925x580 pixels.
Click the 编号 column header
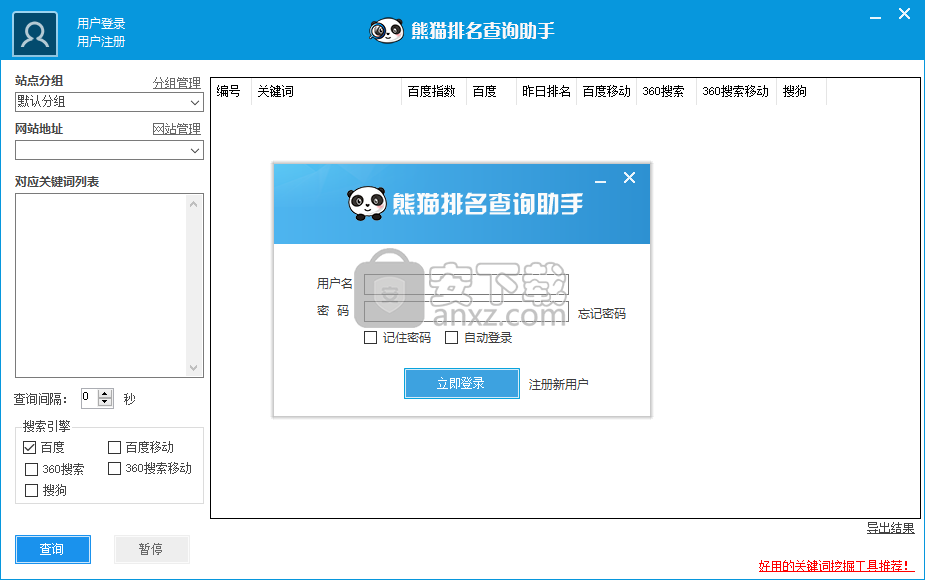231,91
